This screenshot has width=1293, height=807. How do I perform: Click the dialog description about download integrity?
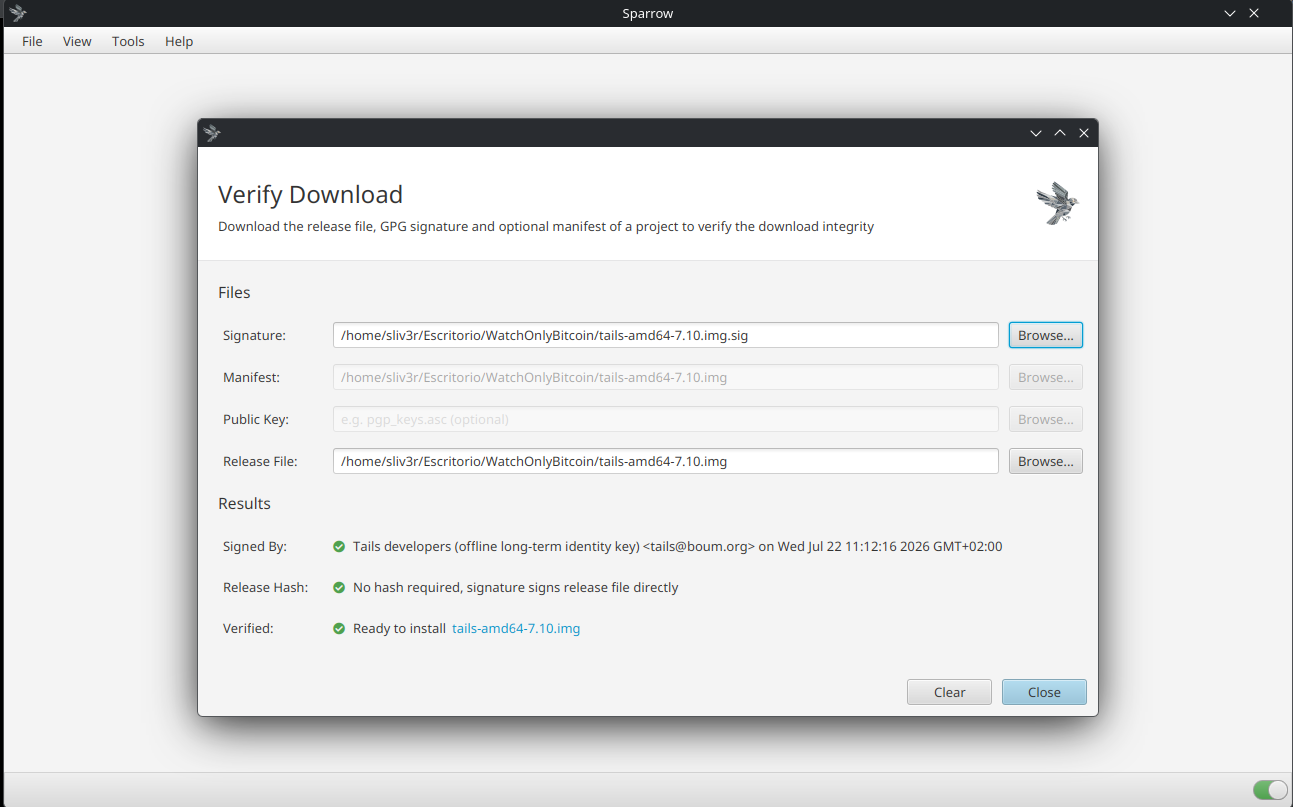(x=546, y=226)
